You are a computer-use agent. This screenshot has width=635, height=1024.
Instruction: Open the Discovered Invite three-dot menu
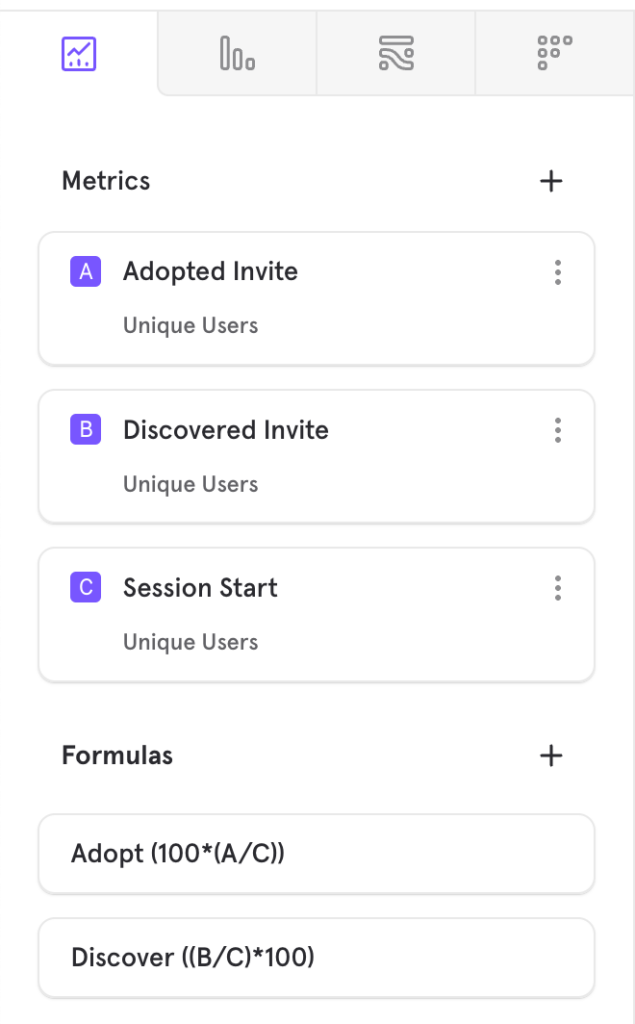pos(557,430)
